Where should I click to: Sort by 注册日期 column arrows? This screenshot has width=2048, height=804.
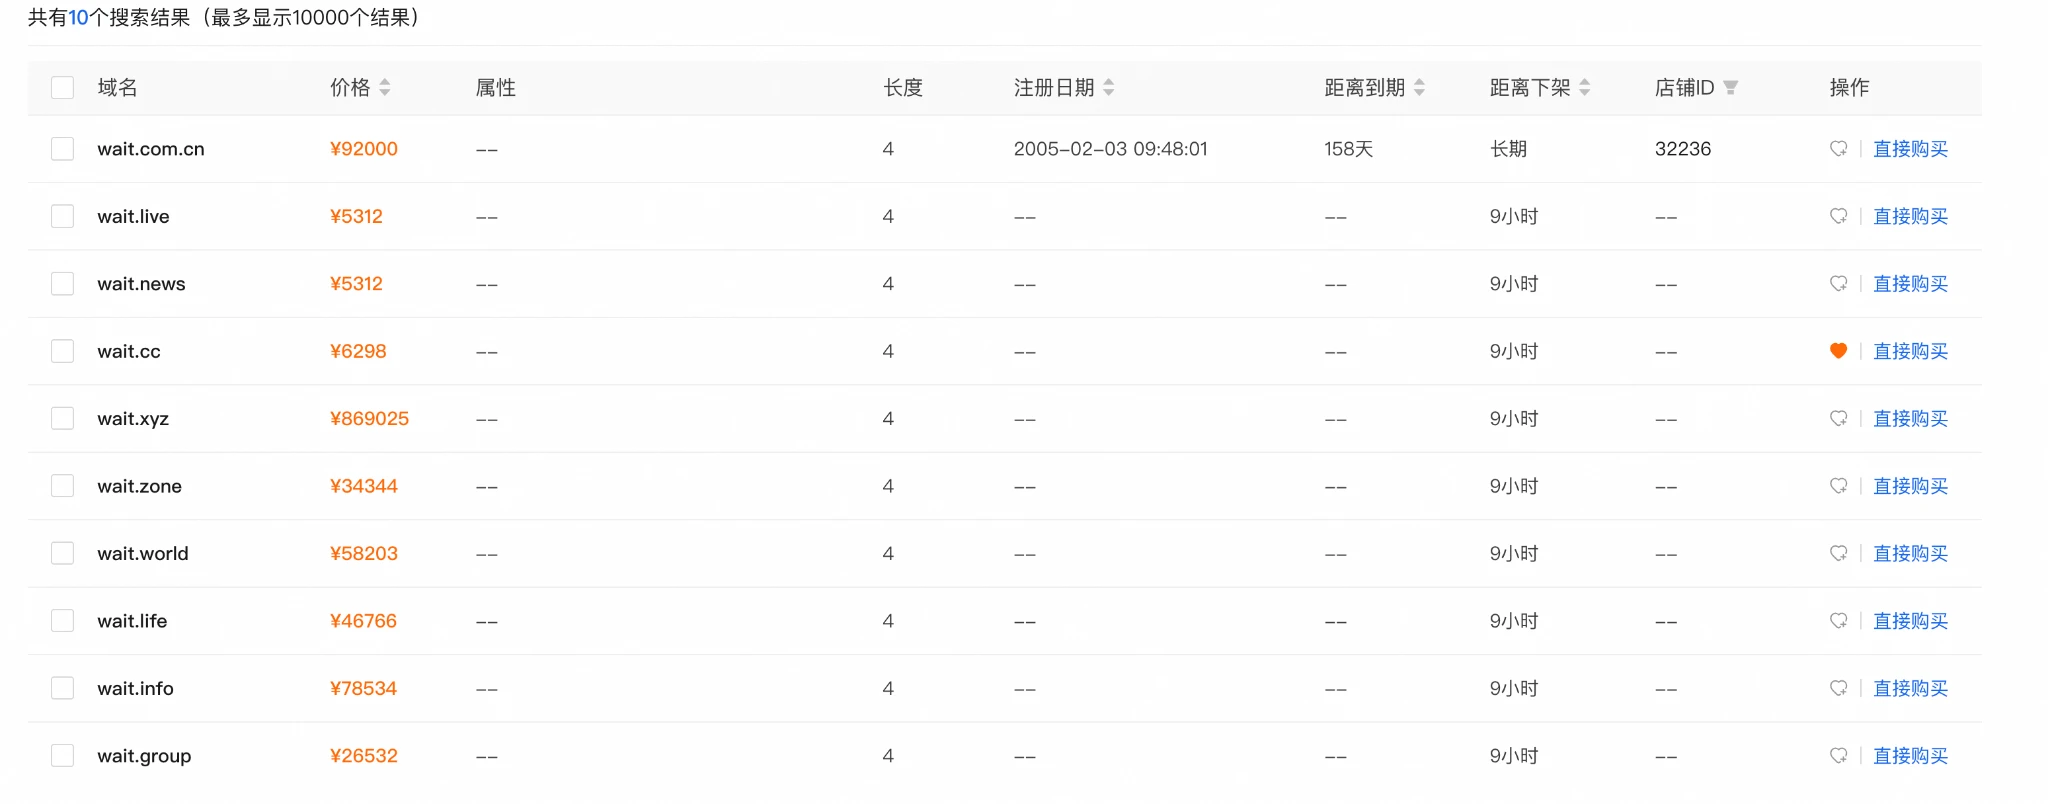click(x=1109, y=88)
